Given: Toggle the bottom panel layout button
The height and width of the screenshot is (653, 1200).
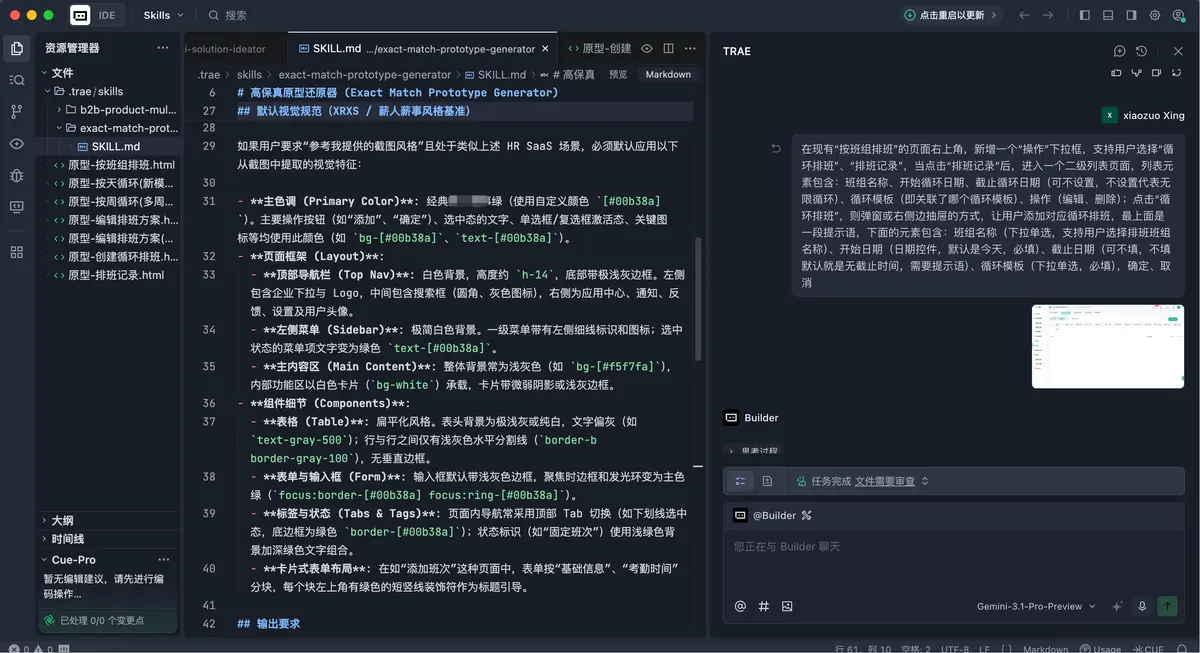Looking at the screenshot, I should point(1108,16).
